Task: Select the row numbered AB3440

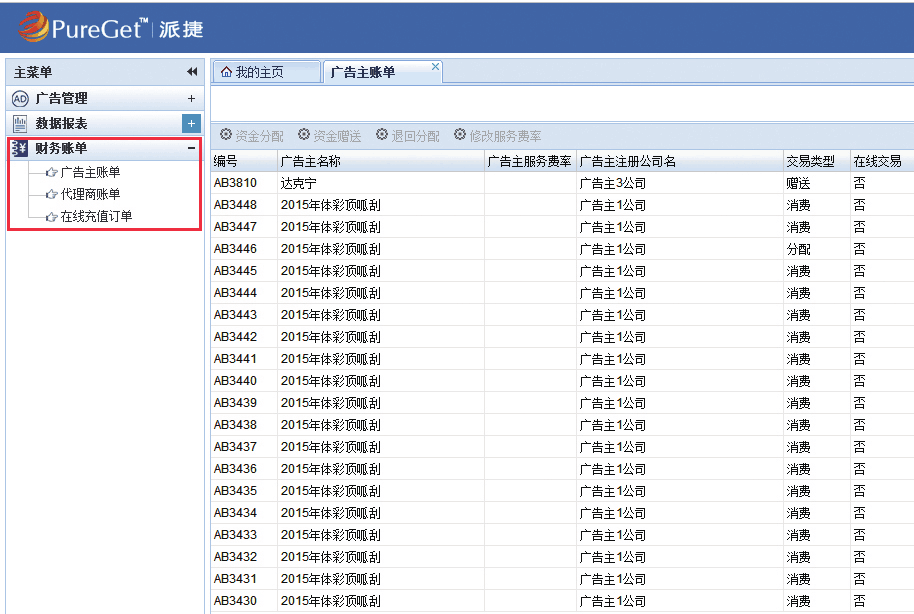Action: (x=563, y=381)
